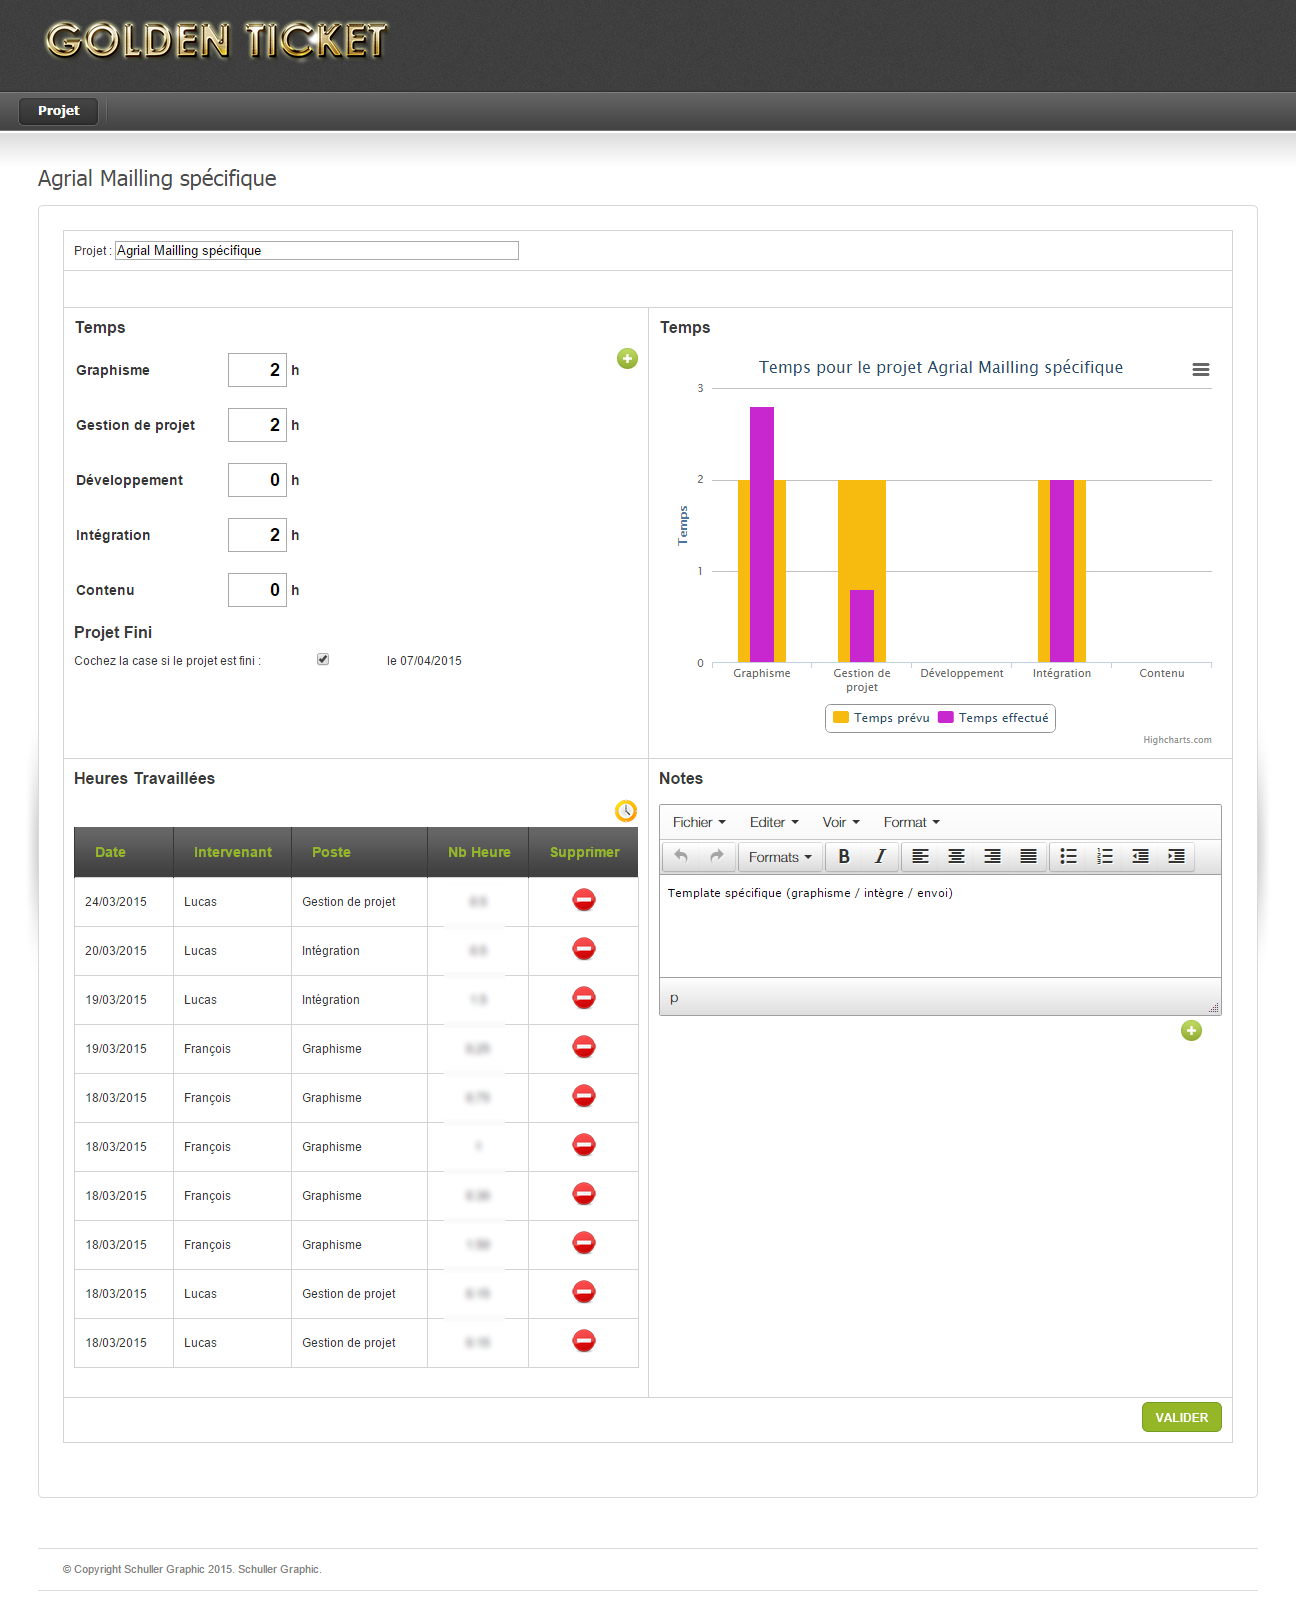Image resolution: width=1296 pixels, height=1618 pixels.
Task: Center align text in Notes editor
Action: click(957, 856)
